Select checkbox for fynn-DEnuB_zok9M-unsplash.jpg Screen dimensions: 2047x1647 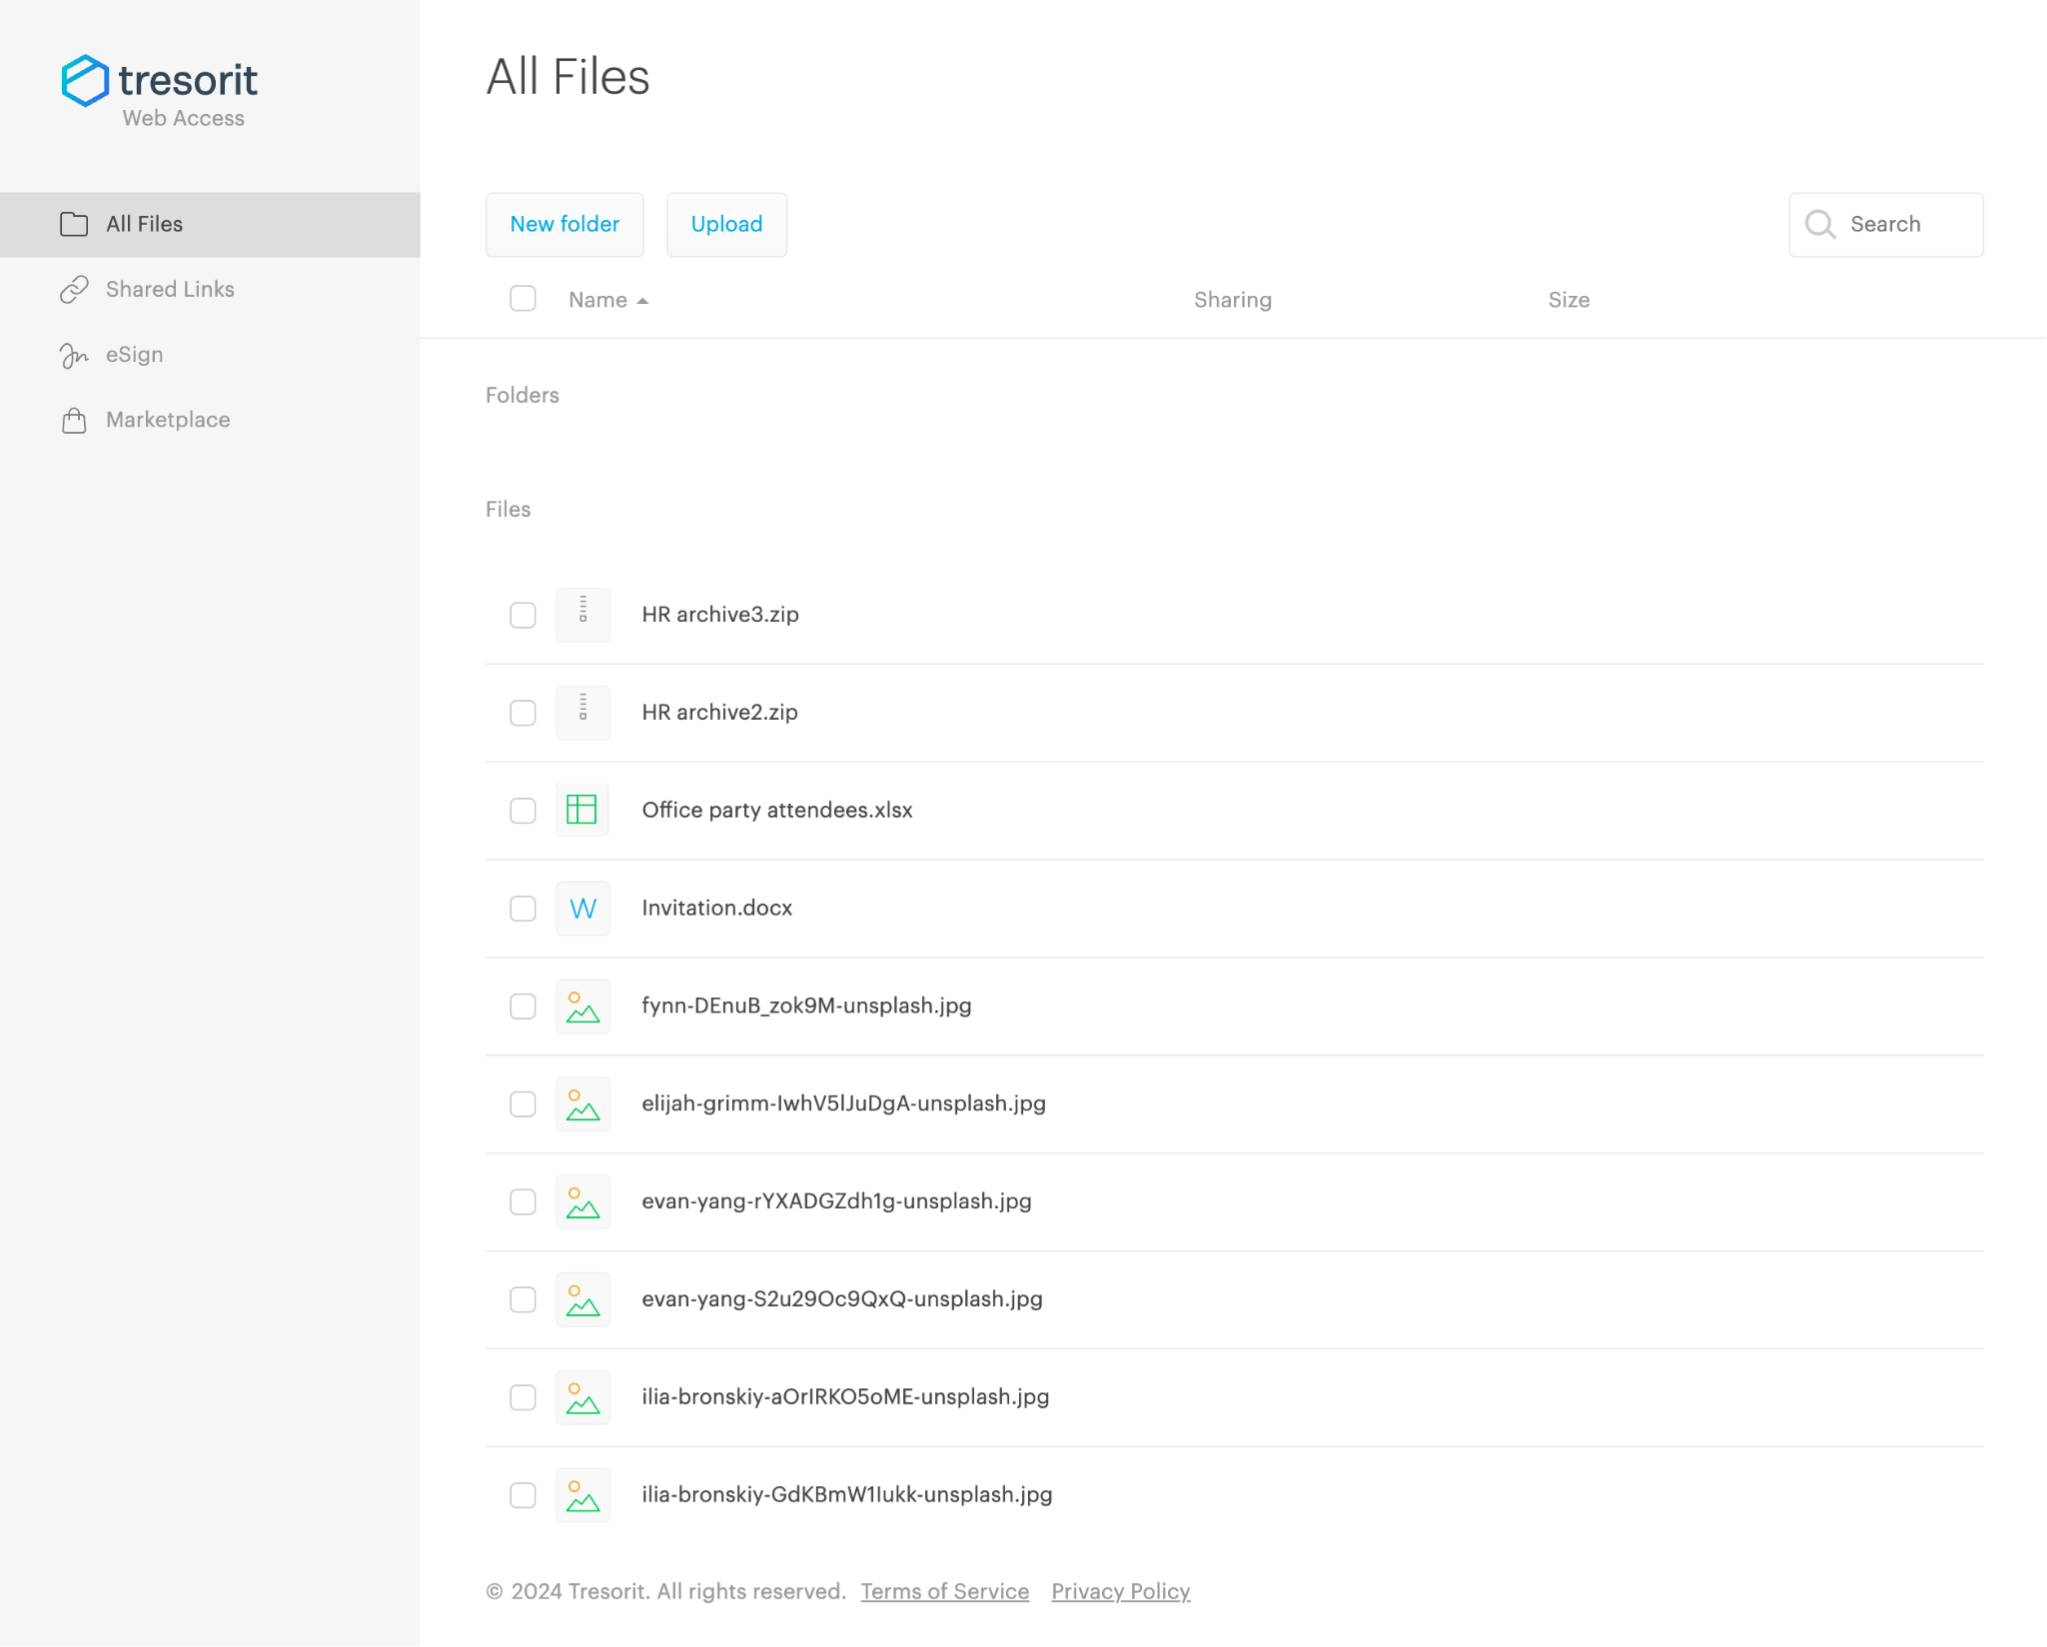[523, 1007]
